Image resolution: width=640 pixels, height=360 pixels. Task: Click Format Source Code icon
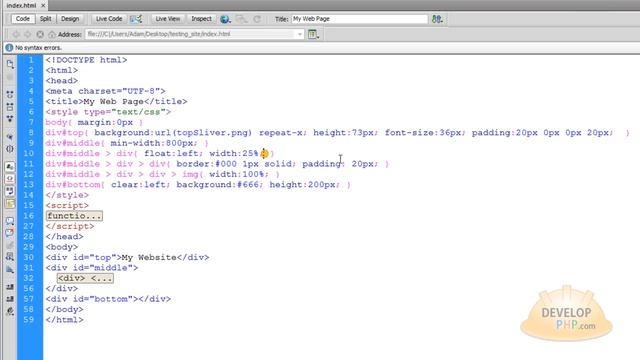click(x=10, y=311)
